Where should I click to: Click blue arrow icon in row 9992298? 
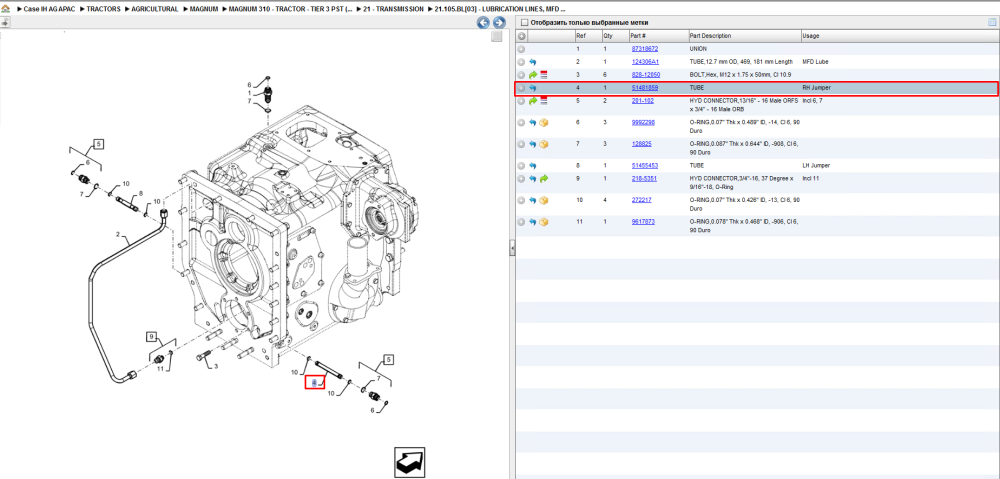pos(533,122)
